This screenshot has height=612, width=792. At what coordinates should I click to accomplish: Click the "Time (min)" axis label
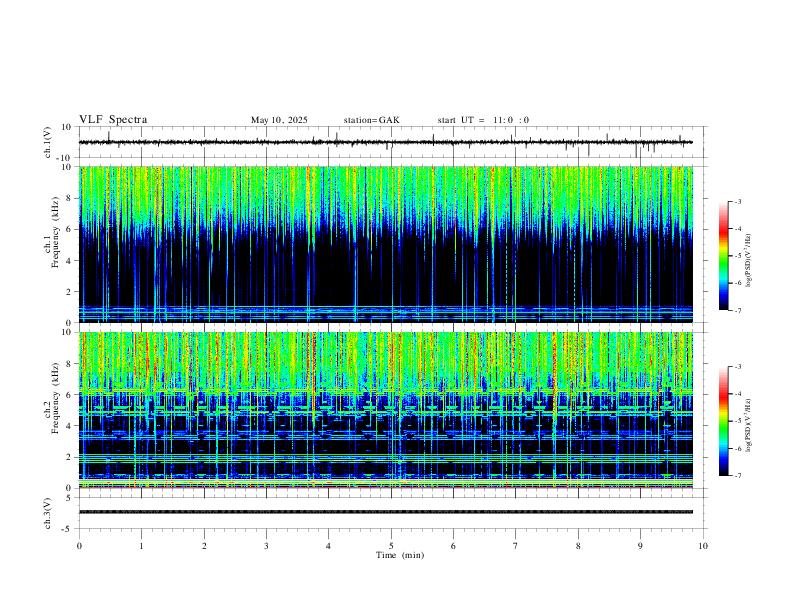(400, 555)
